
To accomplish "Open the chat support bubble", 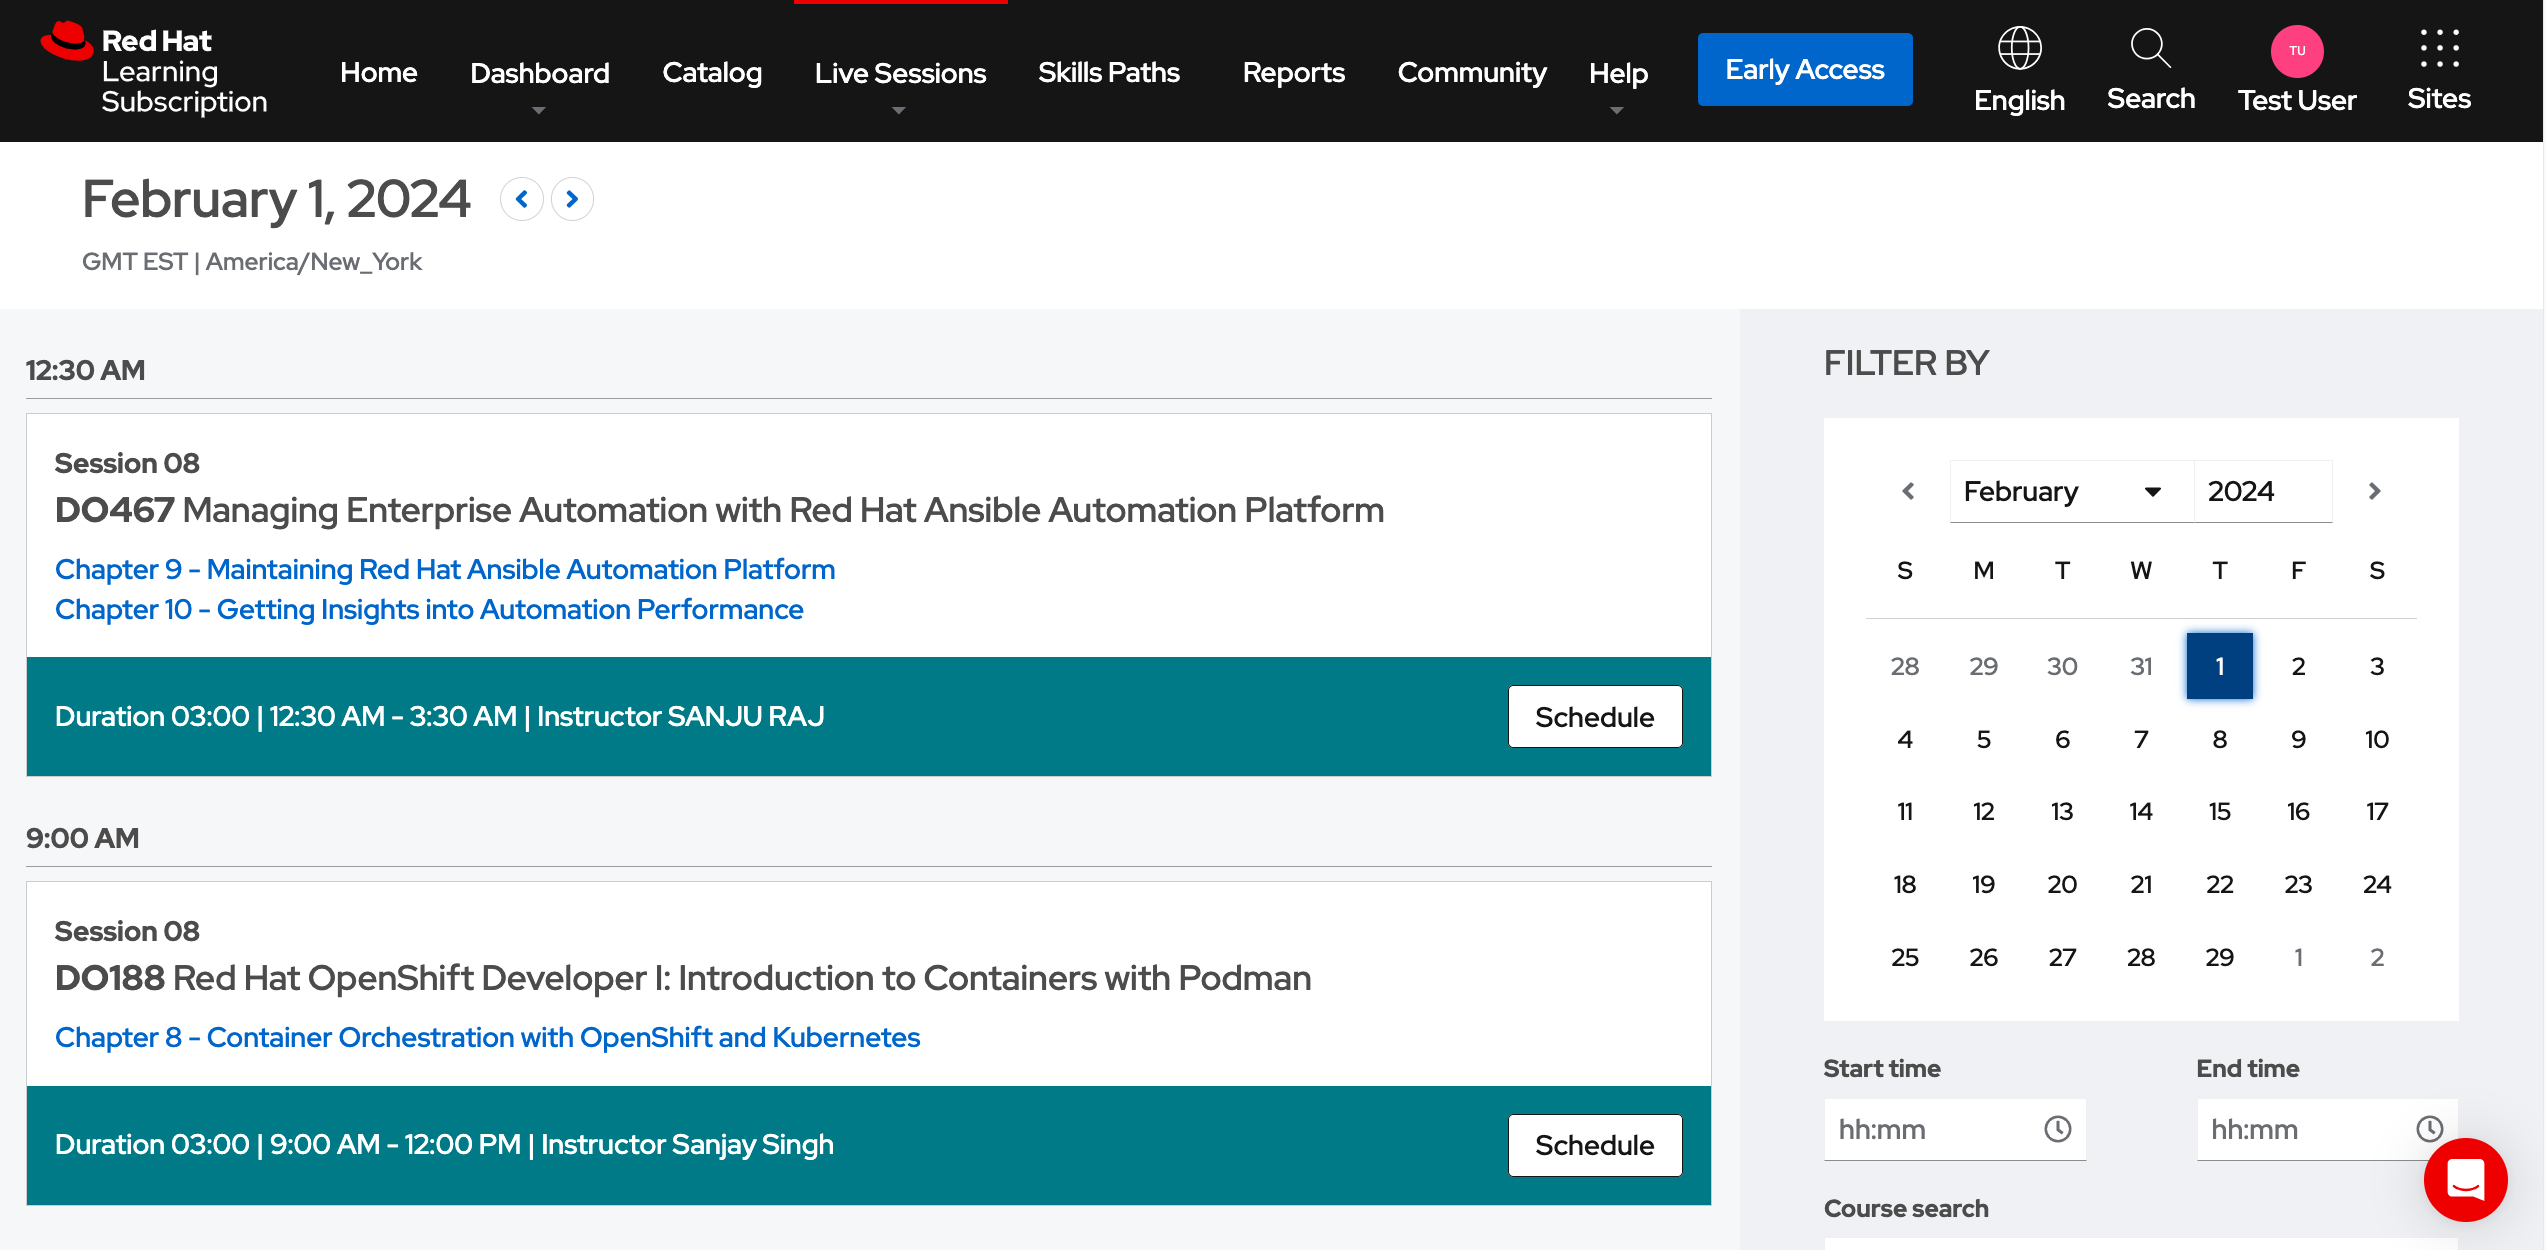I will (2465, 1181).
